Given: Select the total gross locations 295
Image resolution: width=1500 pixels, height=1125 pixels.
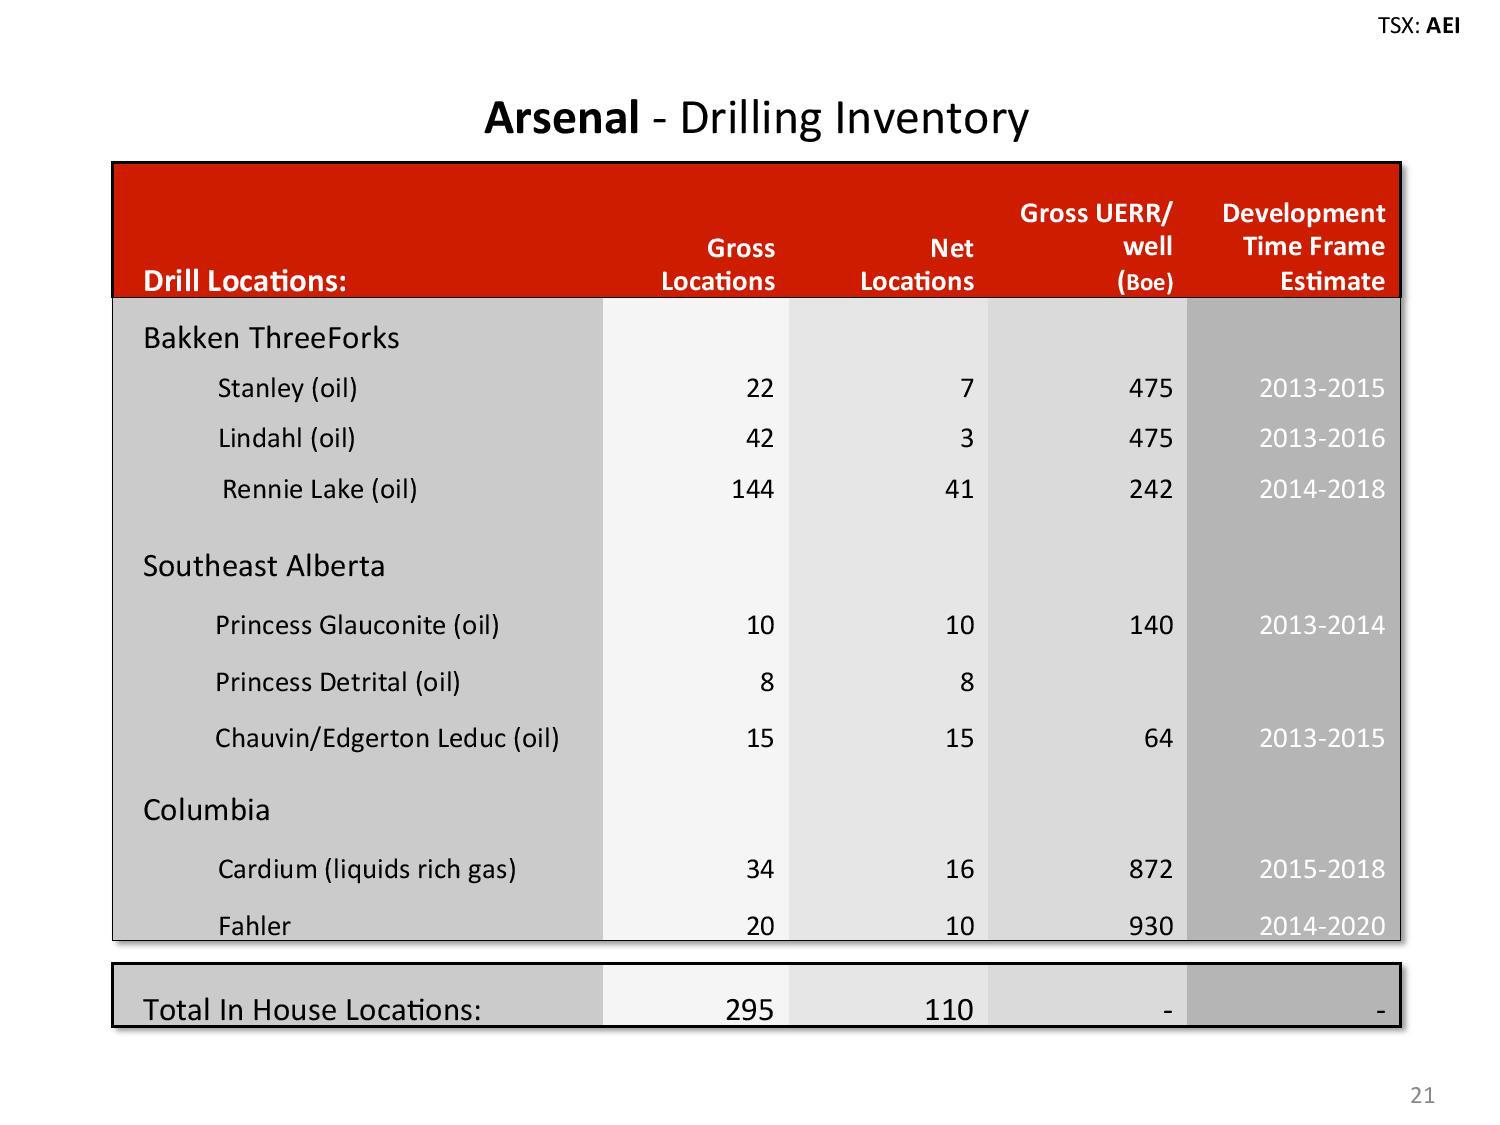Looking at the screenshot, I should [x=750, y=1010].
